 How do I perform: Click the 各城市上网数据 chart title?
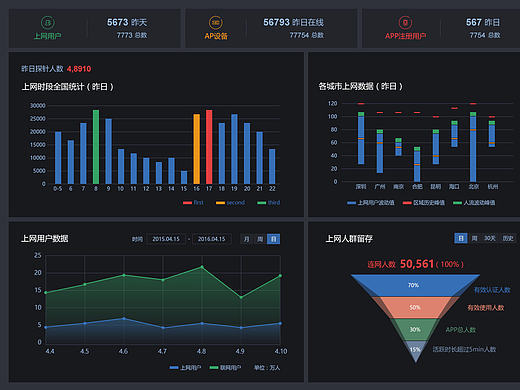click(361, 86)
